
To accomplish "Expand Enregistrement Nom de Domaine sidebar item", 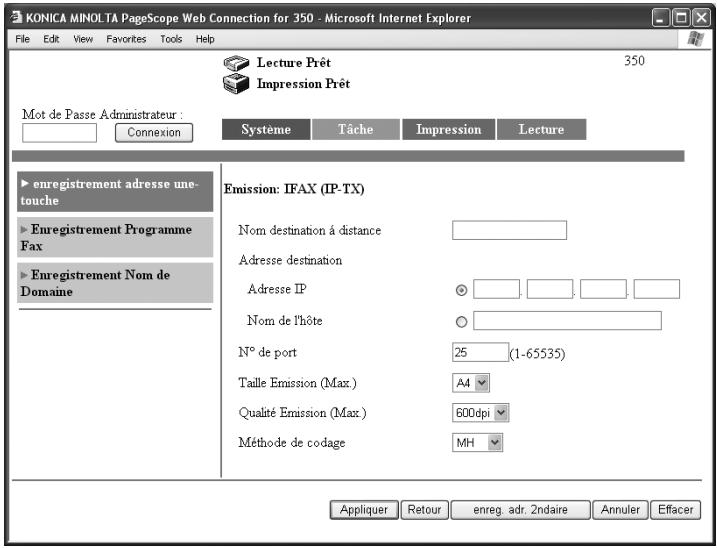I will (115, 283).
